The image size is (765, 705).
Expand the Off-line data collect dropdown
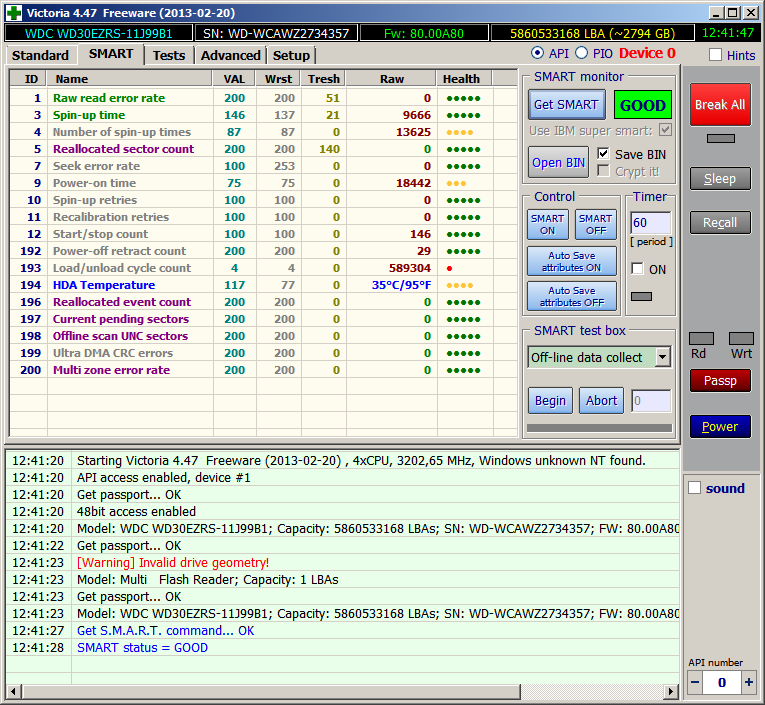(x=662, y=357)
